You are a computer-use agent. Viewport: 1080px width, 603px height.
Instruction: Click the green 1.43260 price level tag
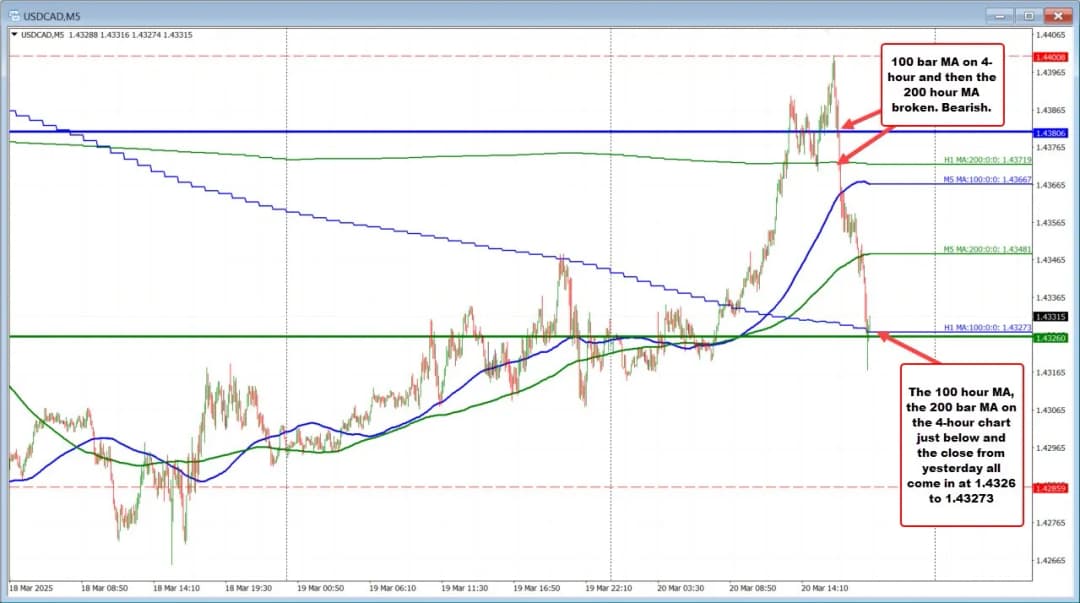[1052, 338]
